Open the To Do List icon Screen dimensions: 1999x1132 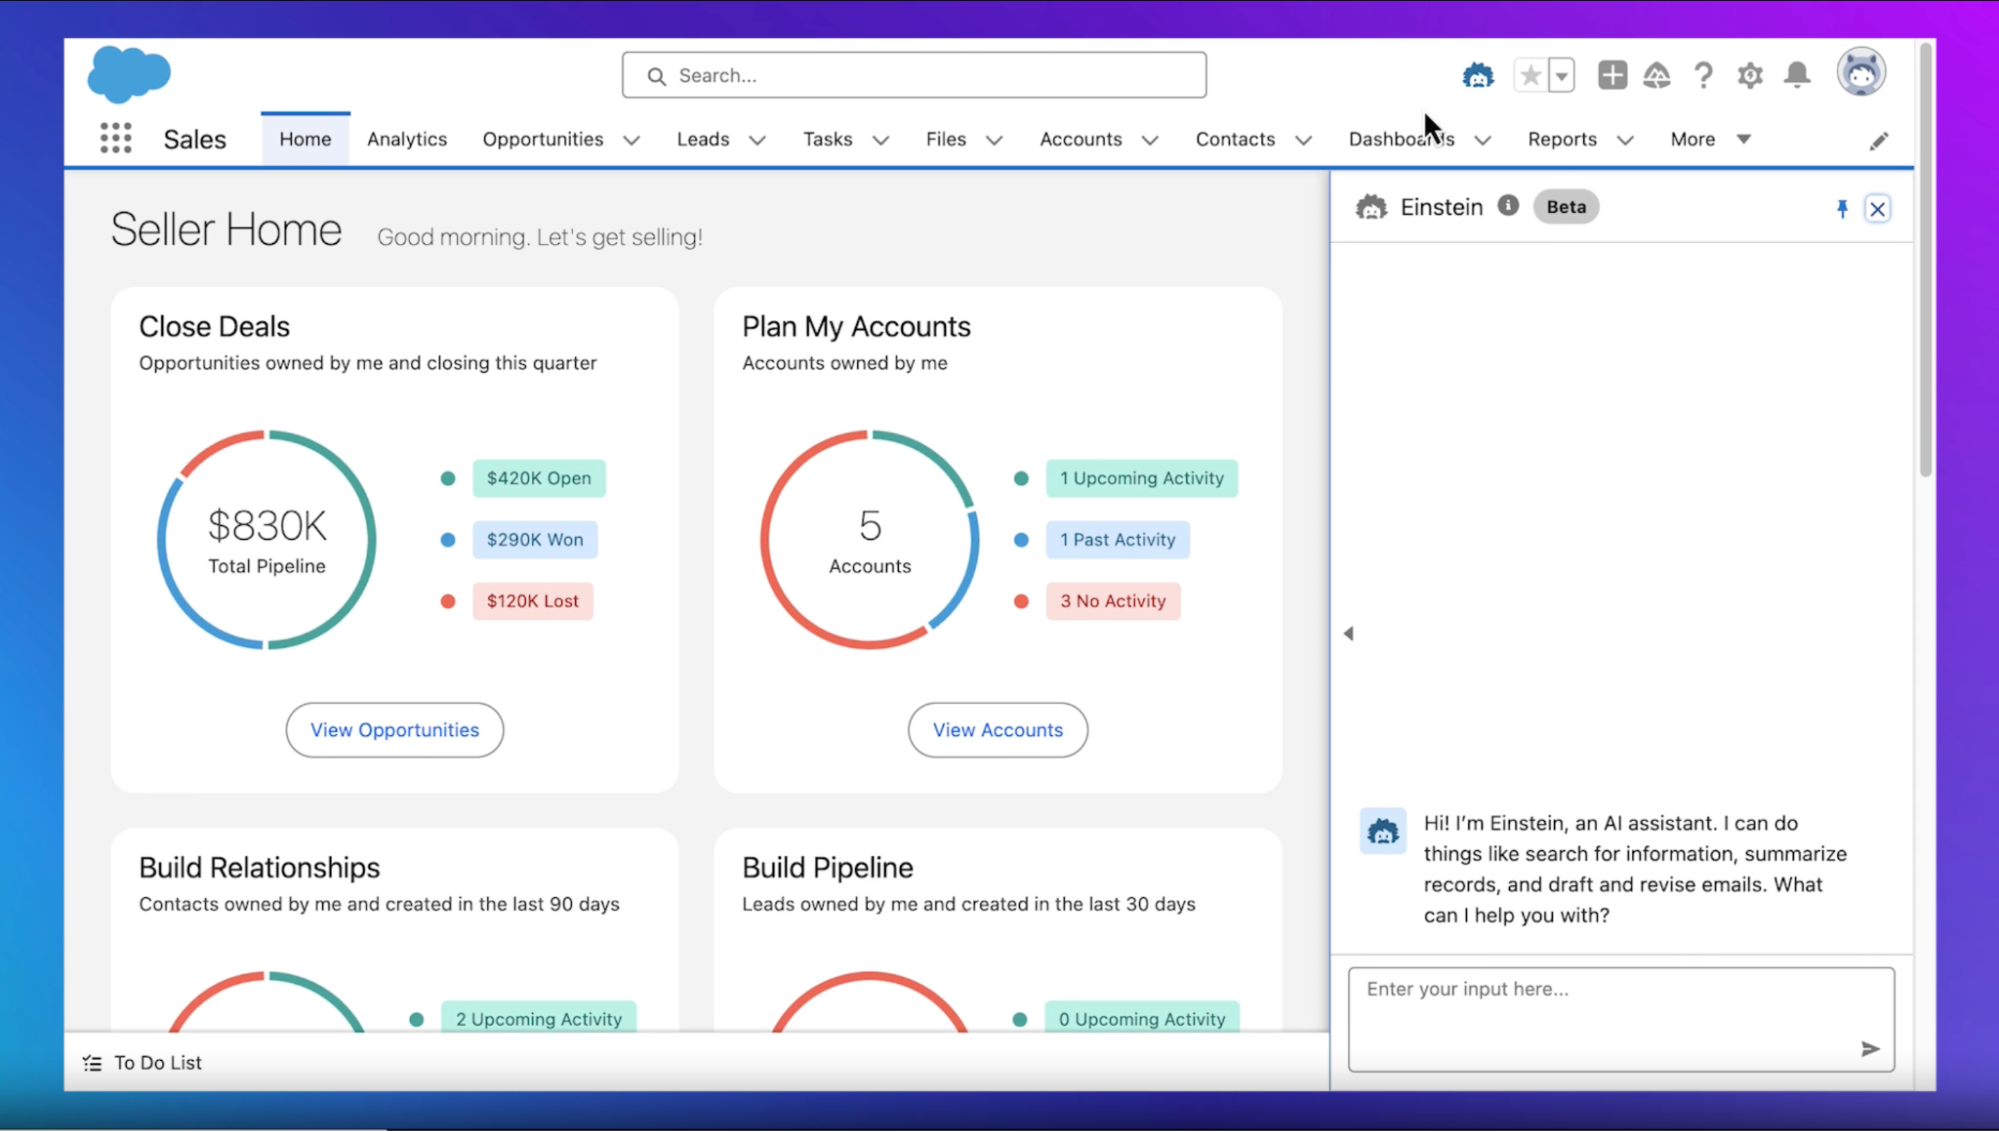click(92, 1063)
